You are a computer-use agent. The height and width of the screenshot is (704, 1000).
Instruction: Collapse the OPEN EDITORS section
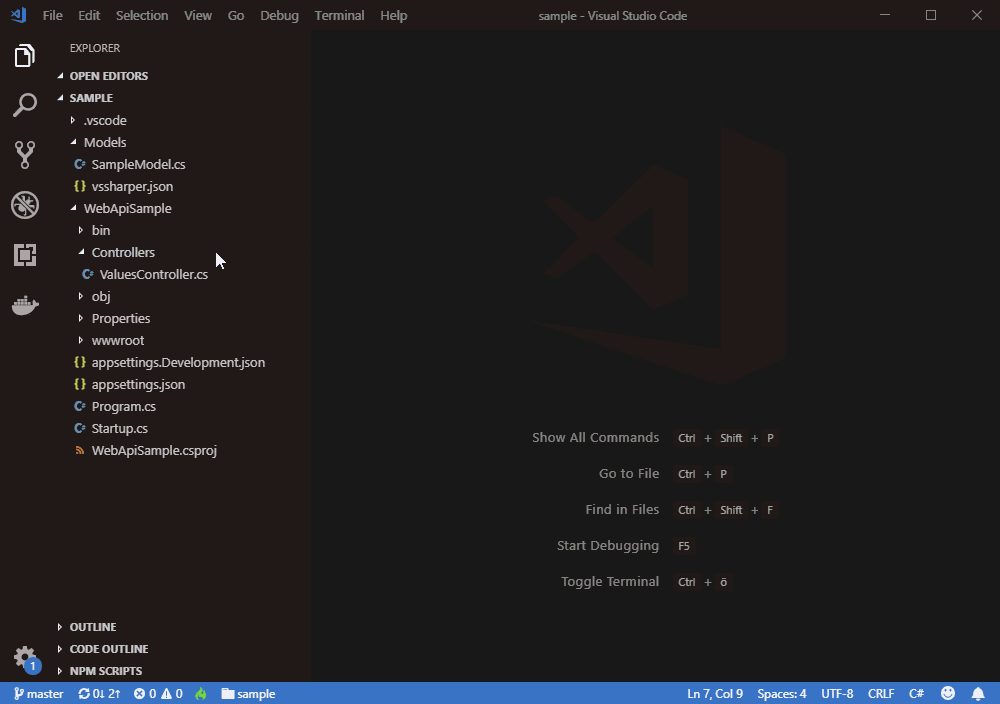click(x=61, y=75)
